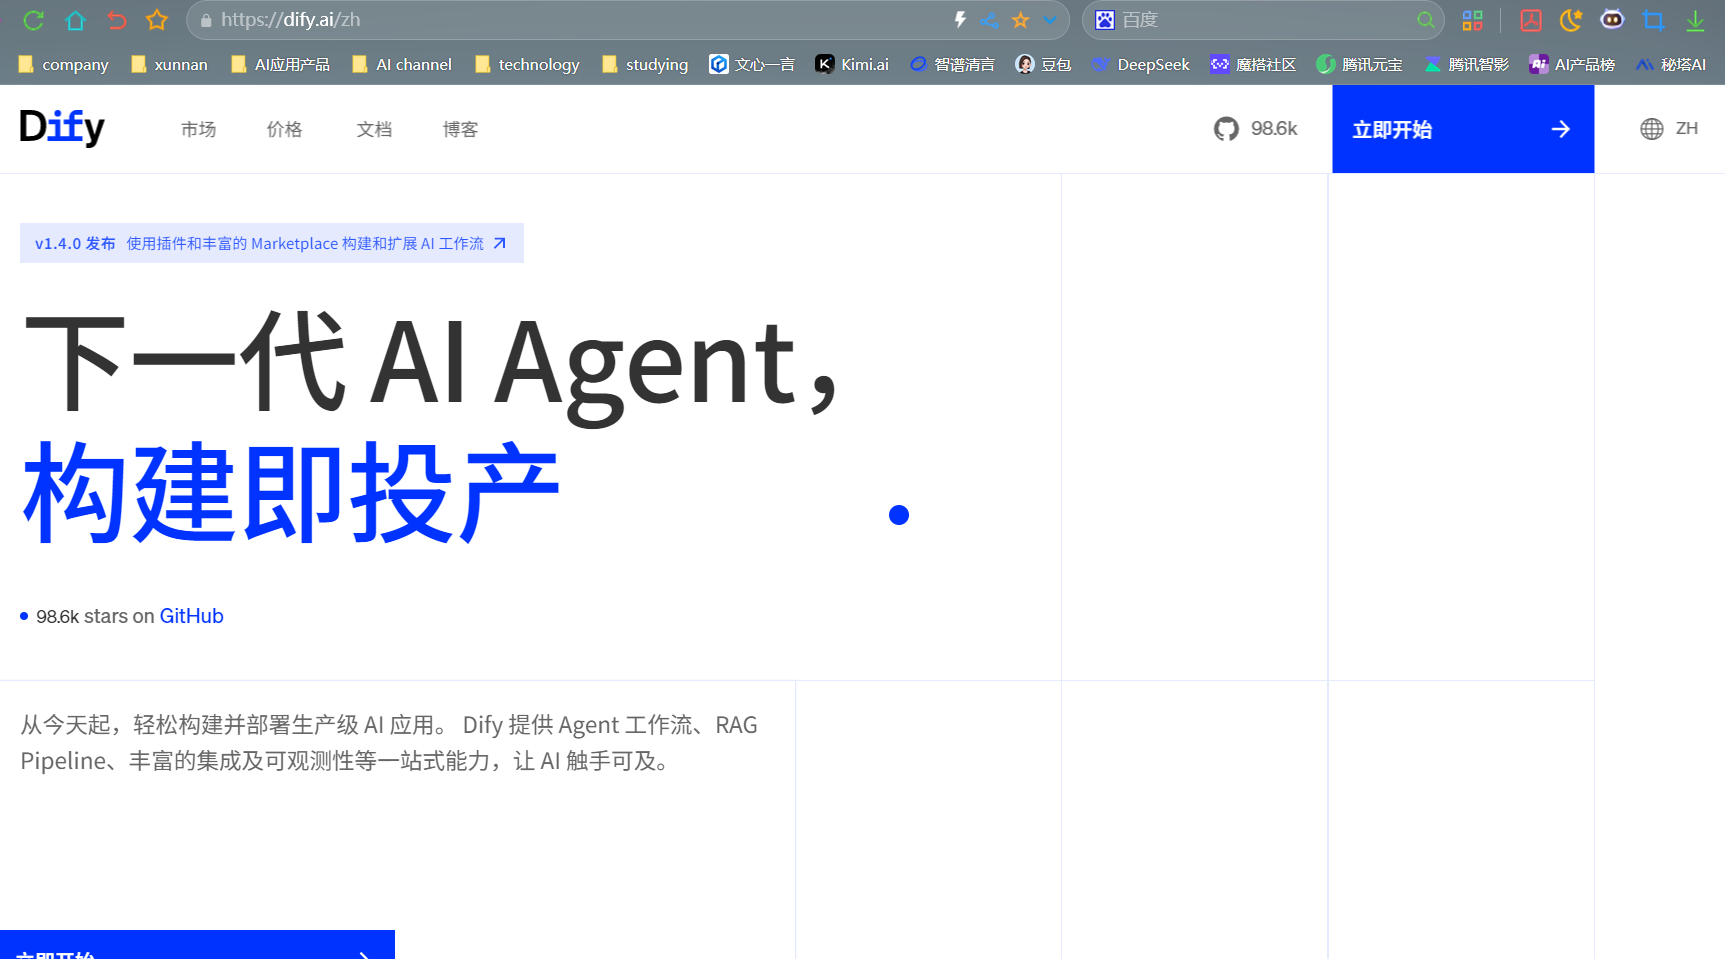Click into the 百度 search field
Image resolution: width=1725 pixels, height=959 pixels.
click(x=1265, y=20)
